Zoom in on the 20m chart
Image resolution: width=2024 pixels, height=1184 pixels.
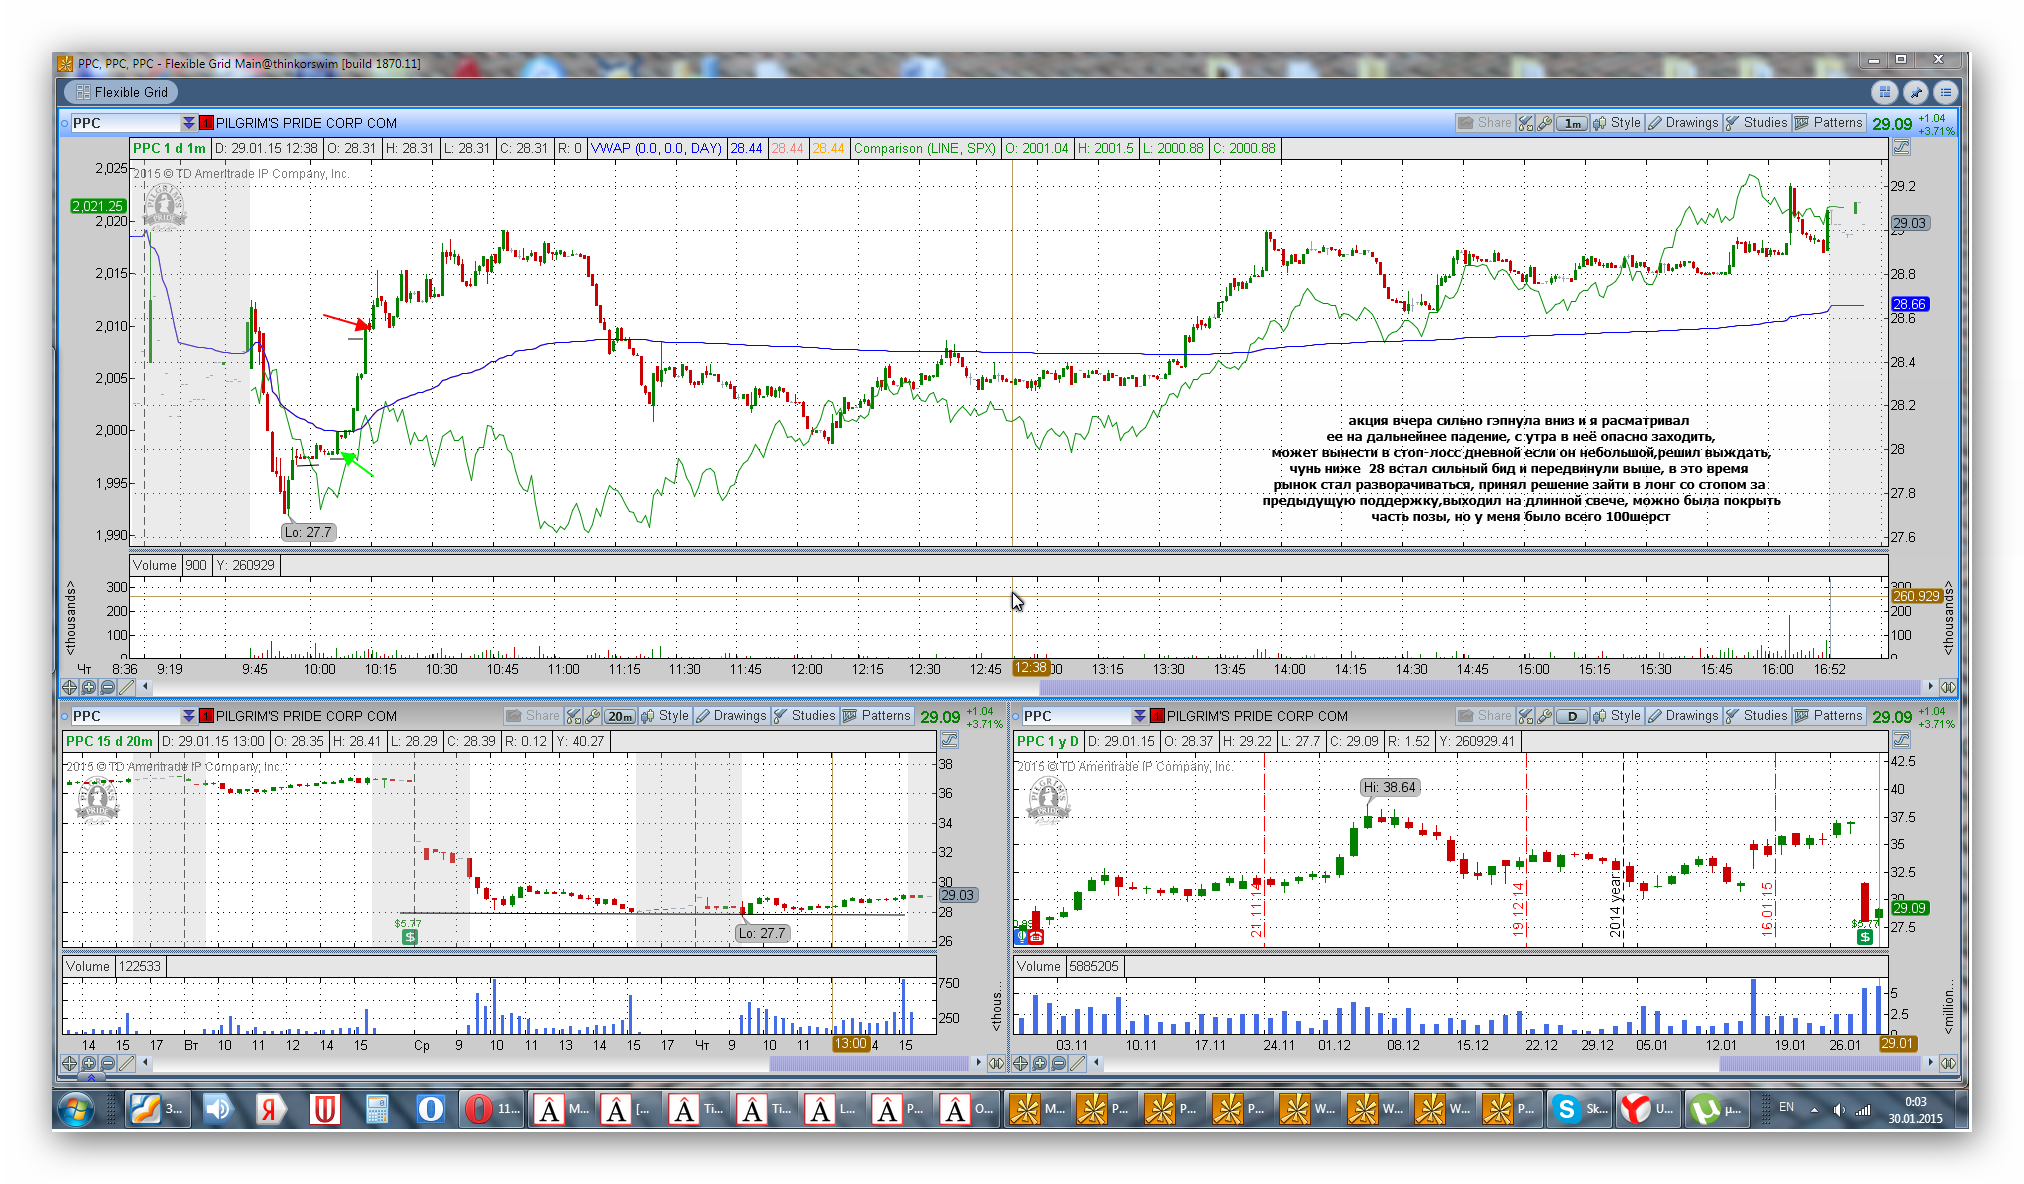[88, 1063]
